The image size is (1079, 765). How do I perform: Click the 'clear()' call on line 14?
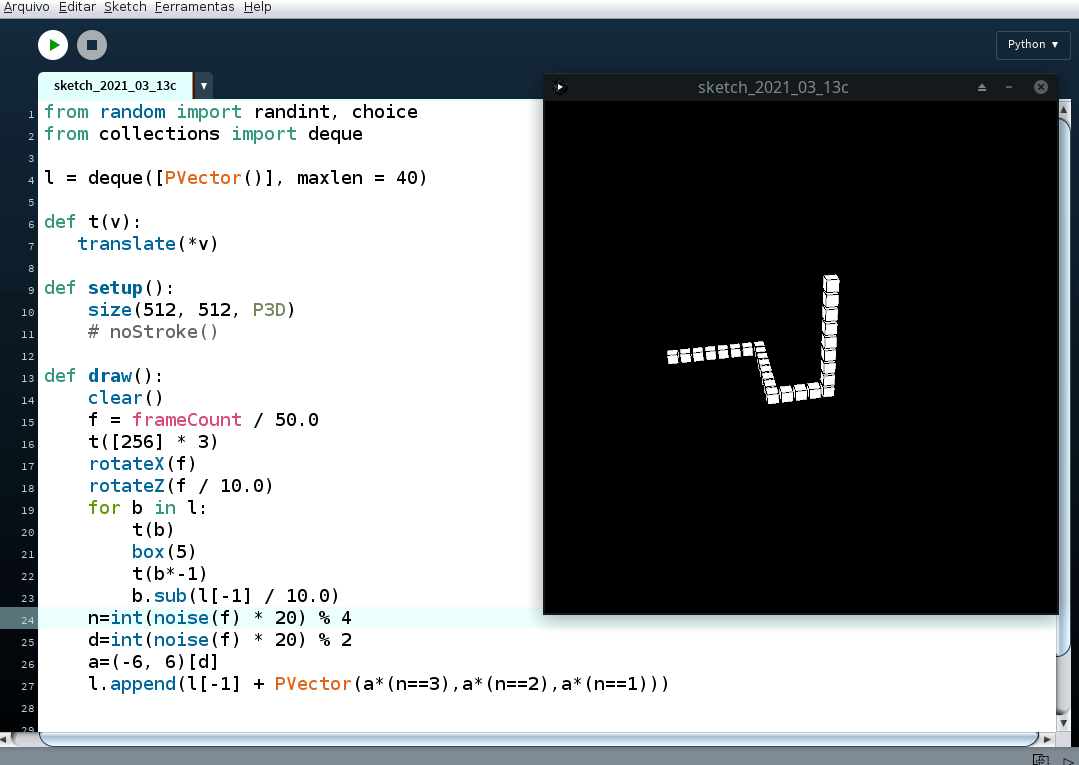125,398
